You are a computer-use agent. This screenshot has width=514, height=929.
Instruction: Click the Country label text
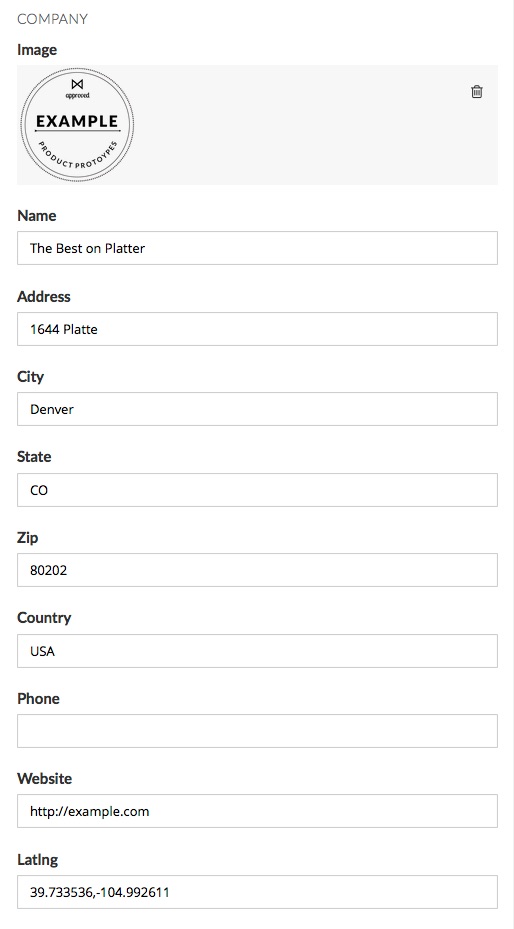coord(44,618)
